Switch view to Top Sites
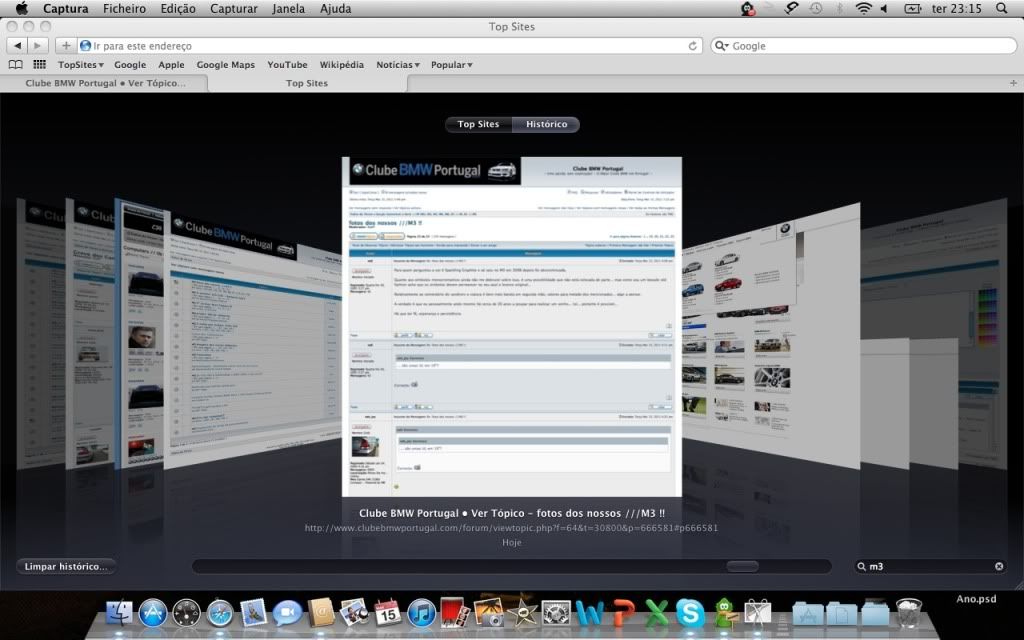This screenshot has width=1024, height=640. (478, 124)
